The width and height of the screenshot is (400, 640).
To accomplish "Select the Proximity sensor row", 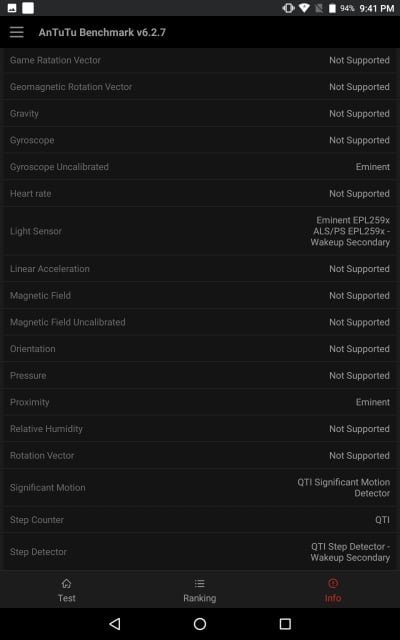I will pyautogui.click(x=200, y=402).
